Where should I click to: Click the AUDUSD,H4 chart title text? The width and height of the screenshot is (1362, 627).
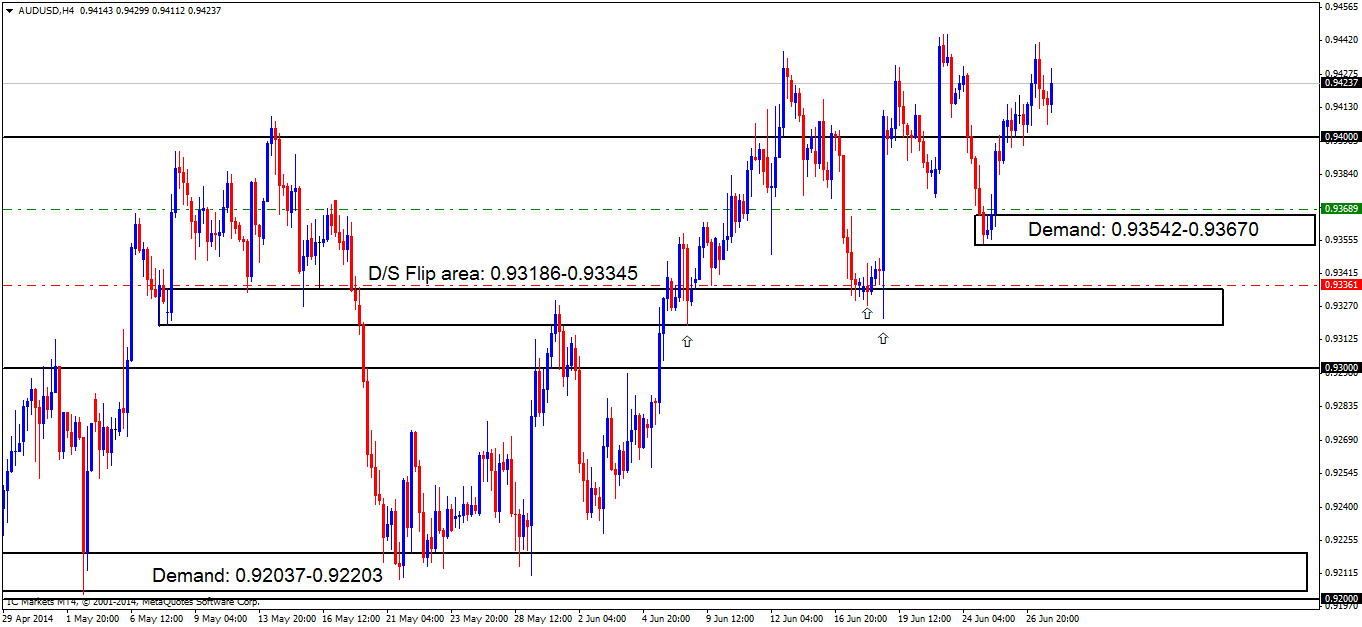click(x=45, y=11)
